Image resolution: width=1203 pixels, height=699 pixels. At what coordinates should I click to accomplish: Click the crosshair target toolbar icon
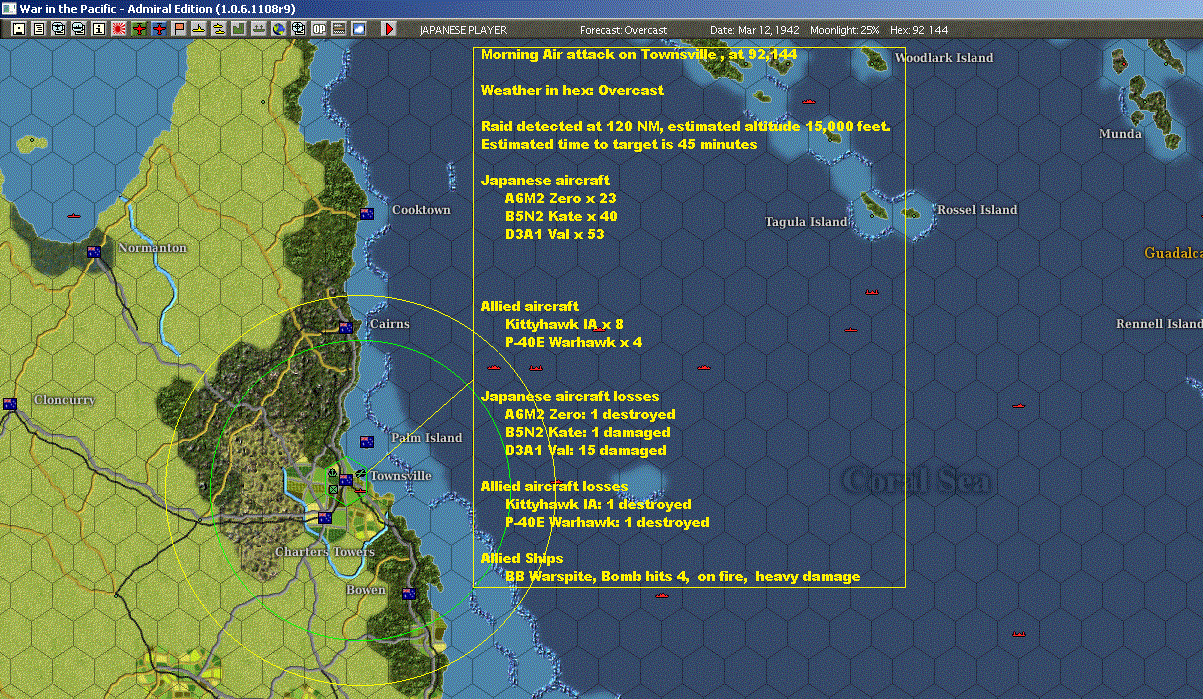(299, 29)
